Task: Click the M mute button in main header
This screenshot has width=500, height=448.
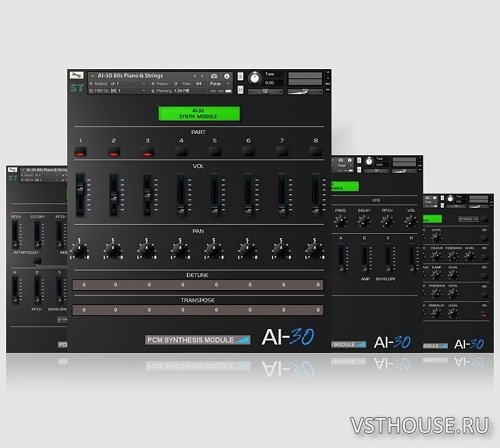Action: click(240, 90)
